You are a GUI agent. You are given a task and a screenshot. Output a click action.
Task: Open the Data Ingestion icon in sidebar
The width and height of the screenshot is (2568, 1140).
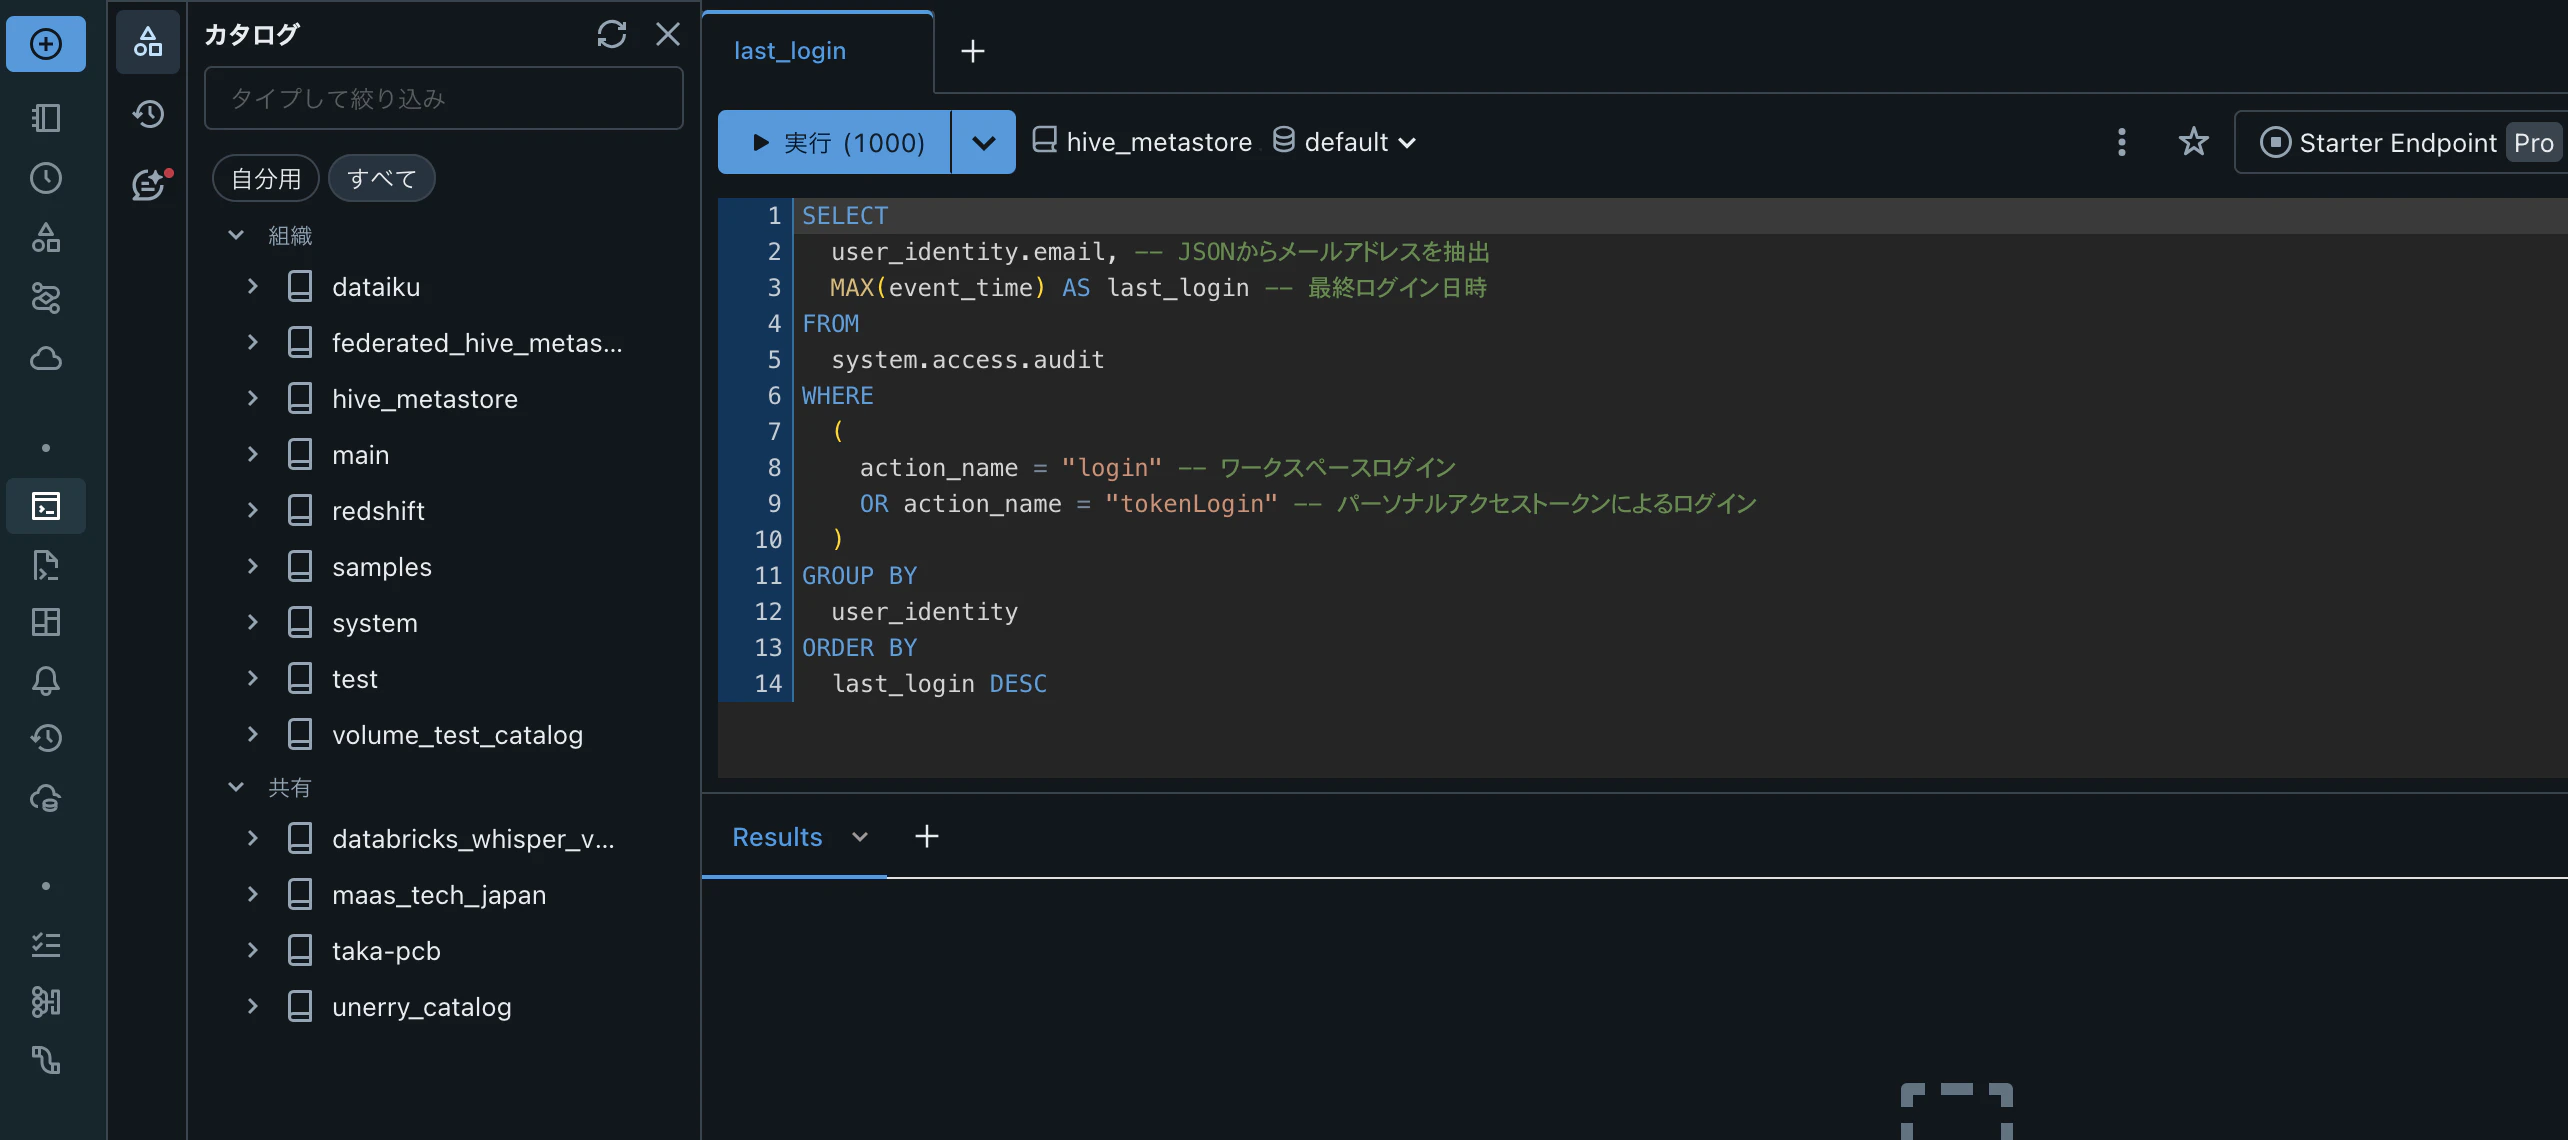pos(46,1002)
